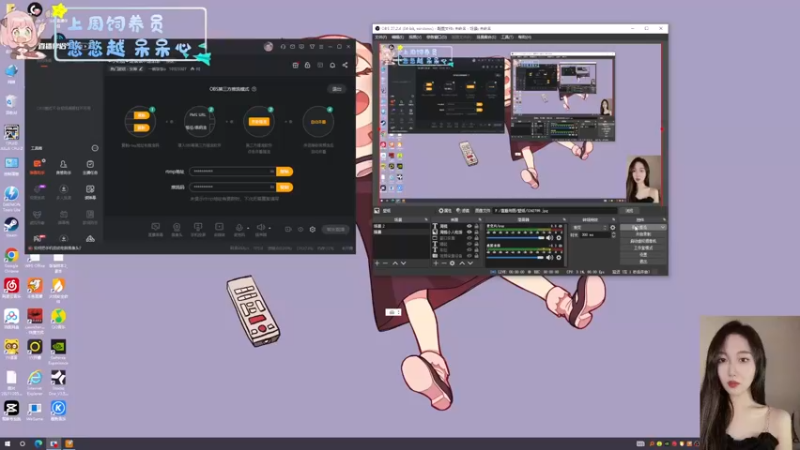Open settings gear in streaming app bottom bar
Viewport: 800px width, 450px height.
click(313, 229)
